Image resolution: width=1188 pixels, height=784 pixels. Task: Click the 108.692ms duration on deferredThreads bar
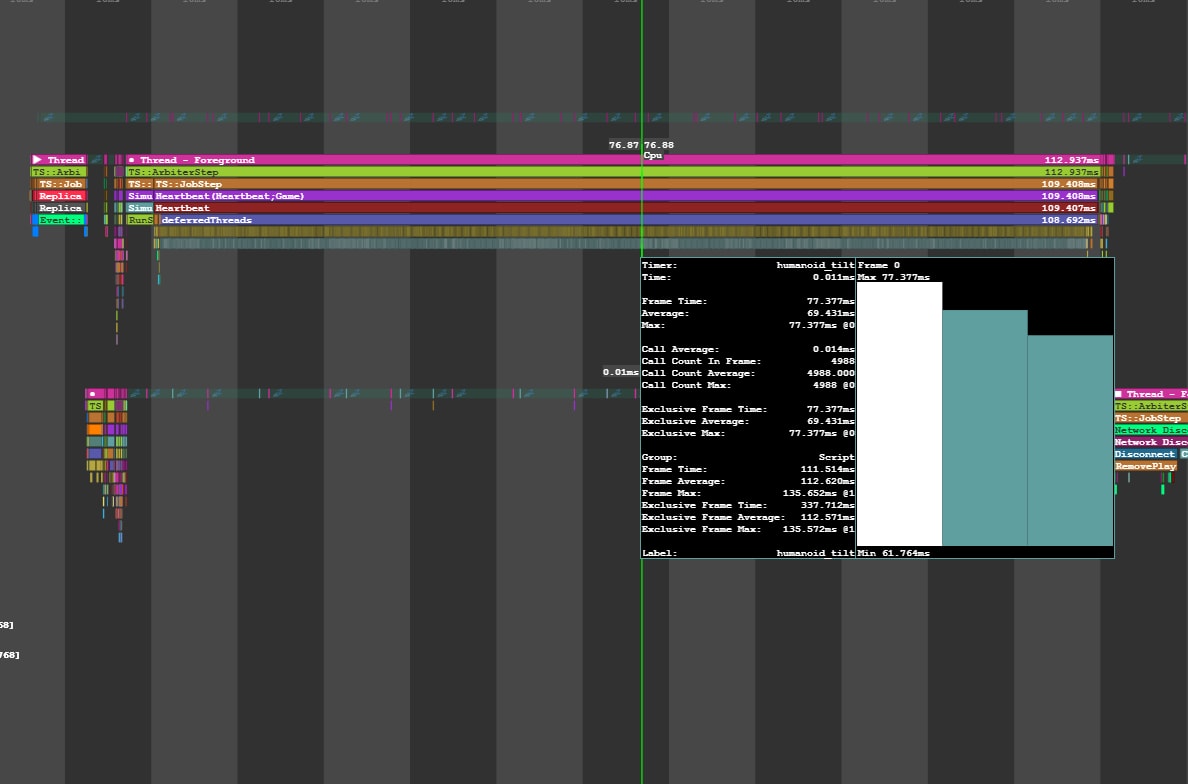tap(1069, 220)
